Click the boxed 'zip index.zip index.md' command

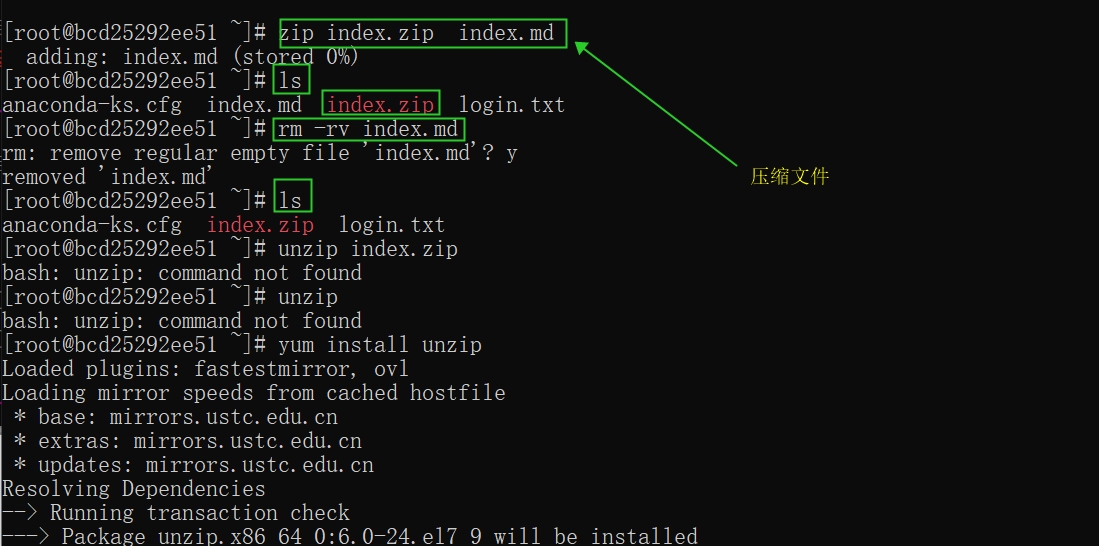tap(422, 33)
